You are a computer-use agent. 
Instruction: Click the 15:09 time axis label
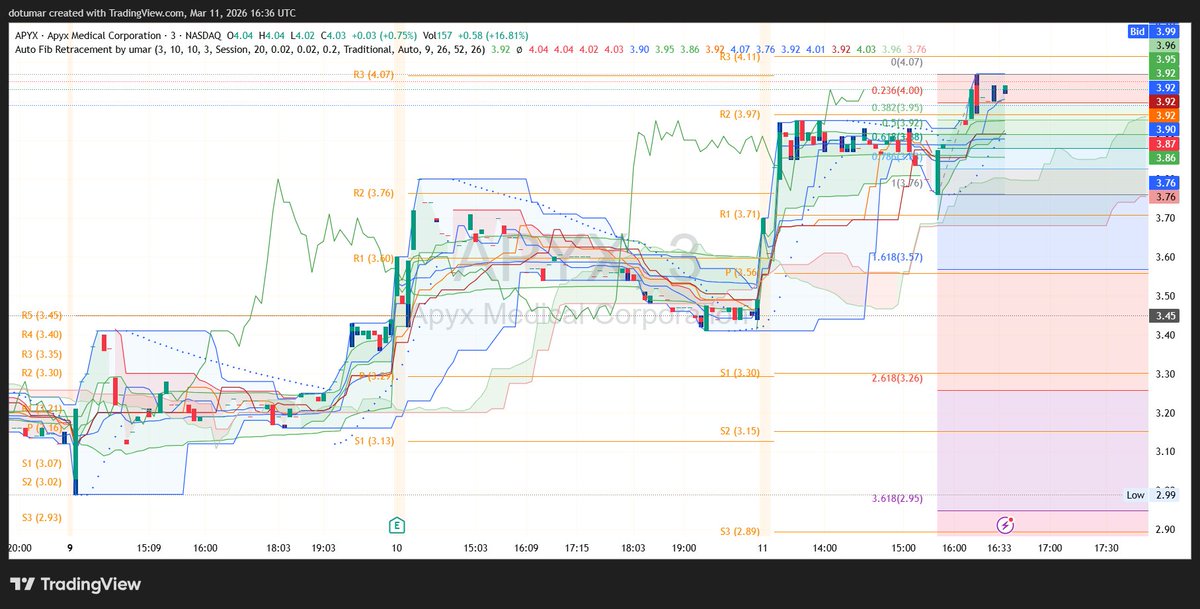148,548
